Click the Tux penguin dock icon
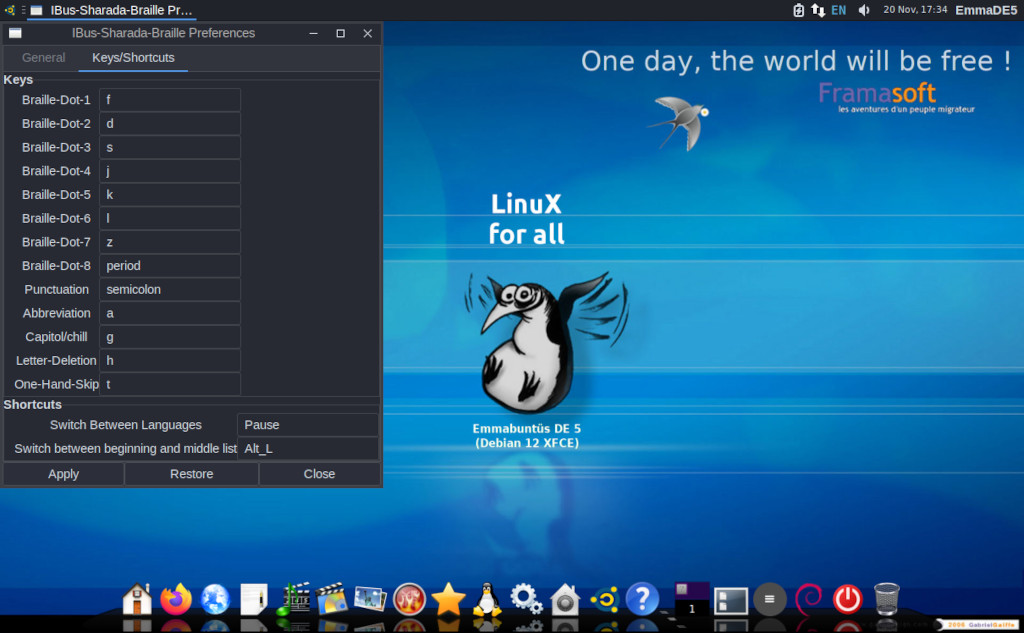1024x633 pixels. coord(487,599)
